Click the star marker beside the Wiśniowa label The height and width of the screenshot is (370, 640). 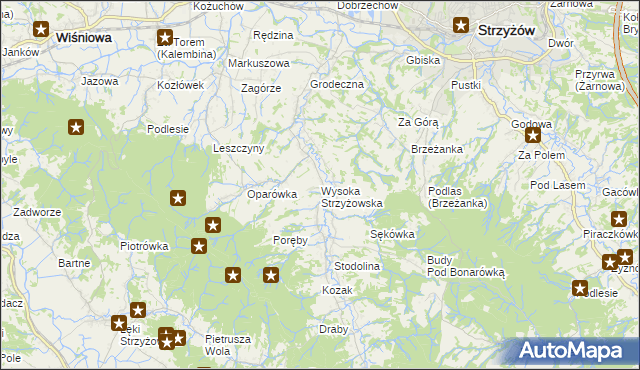(x=41, y=29)
